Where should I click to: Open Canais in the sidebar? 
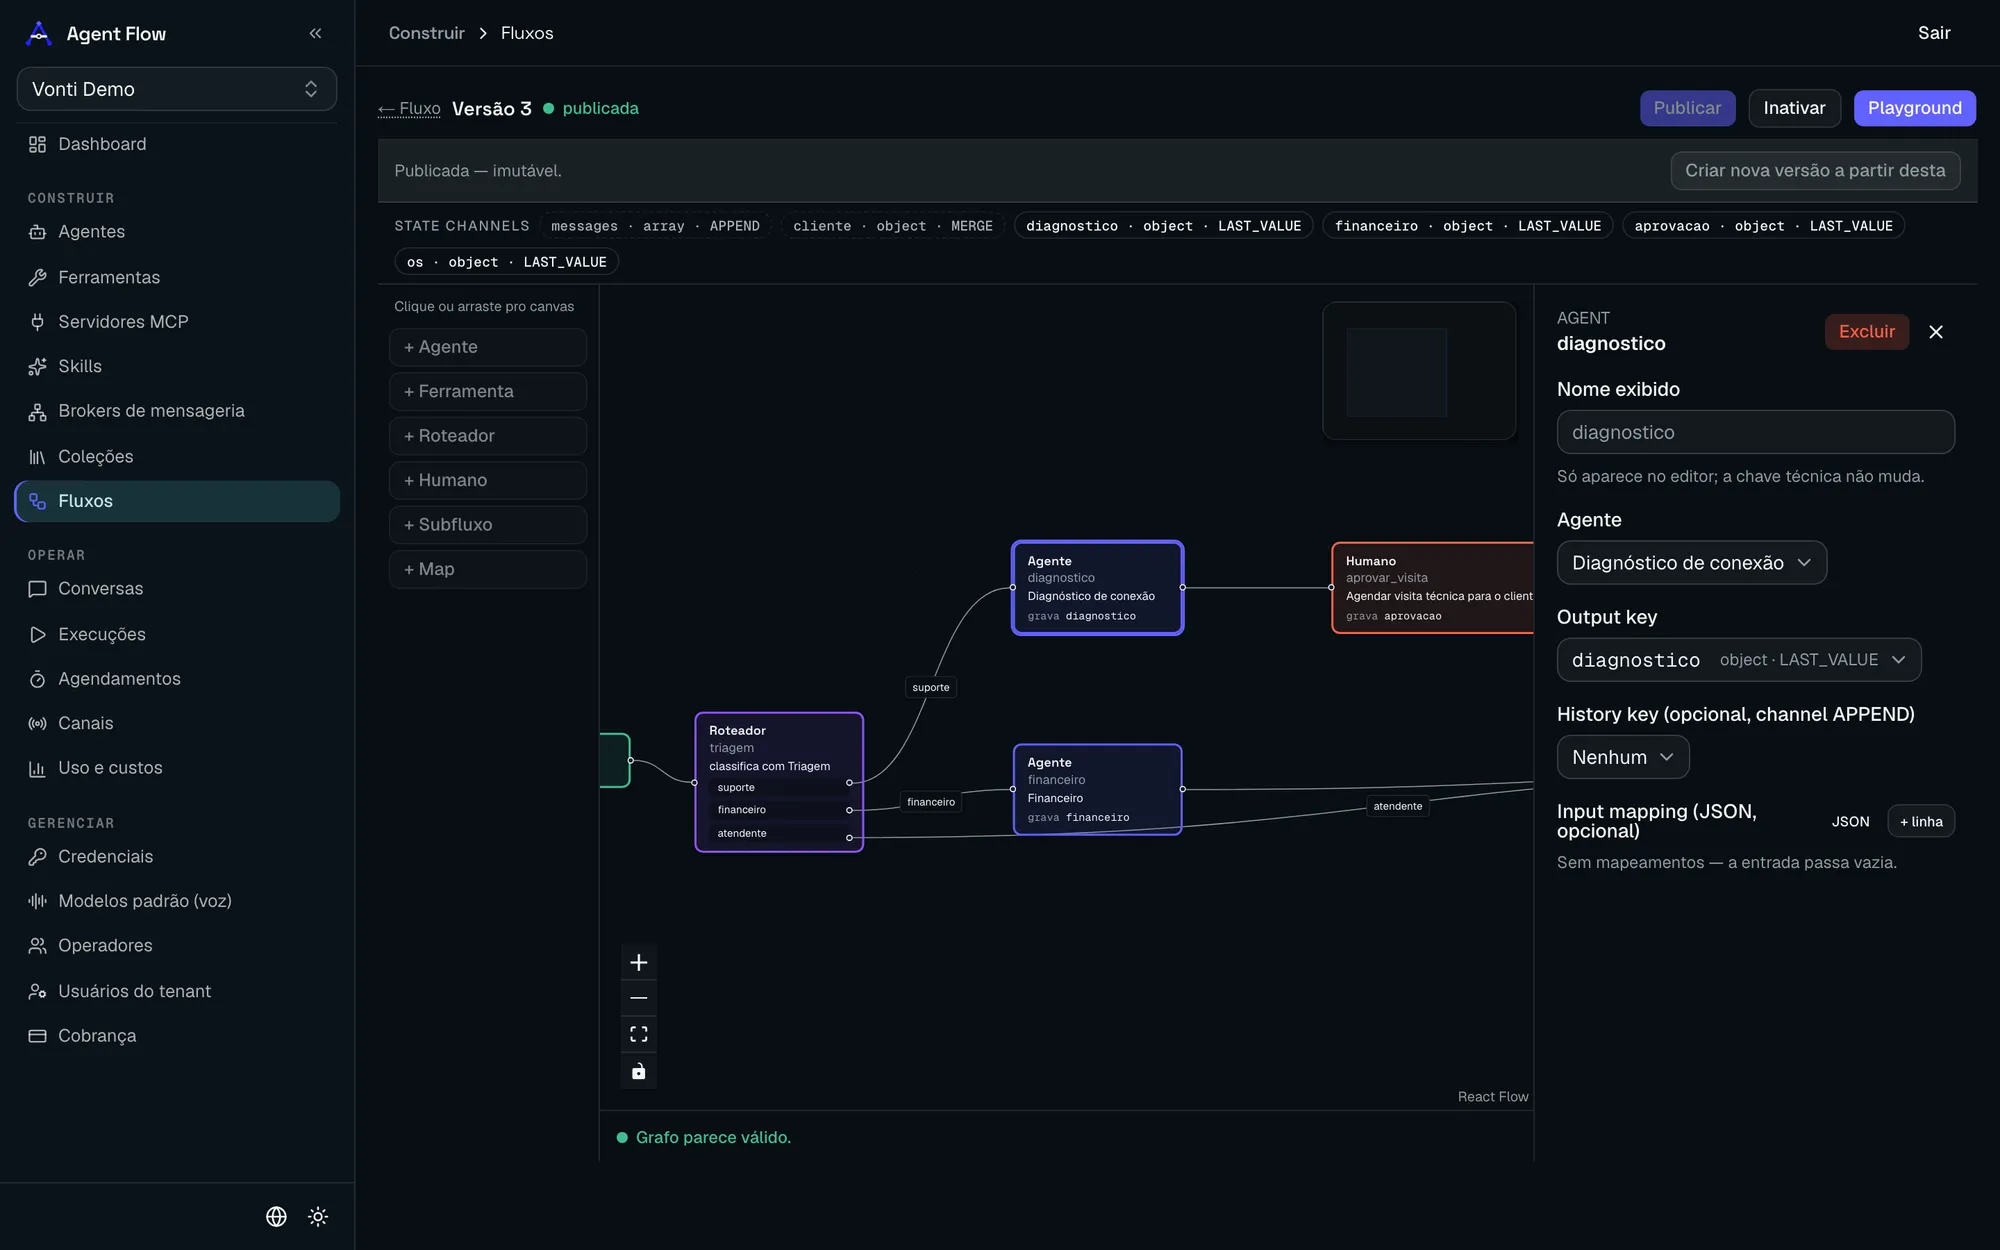click(x=177, y=723)
